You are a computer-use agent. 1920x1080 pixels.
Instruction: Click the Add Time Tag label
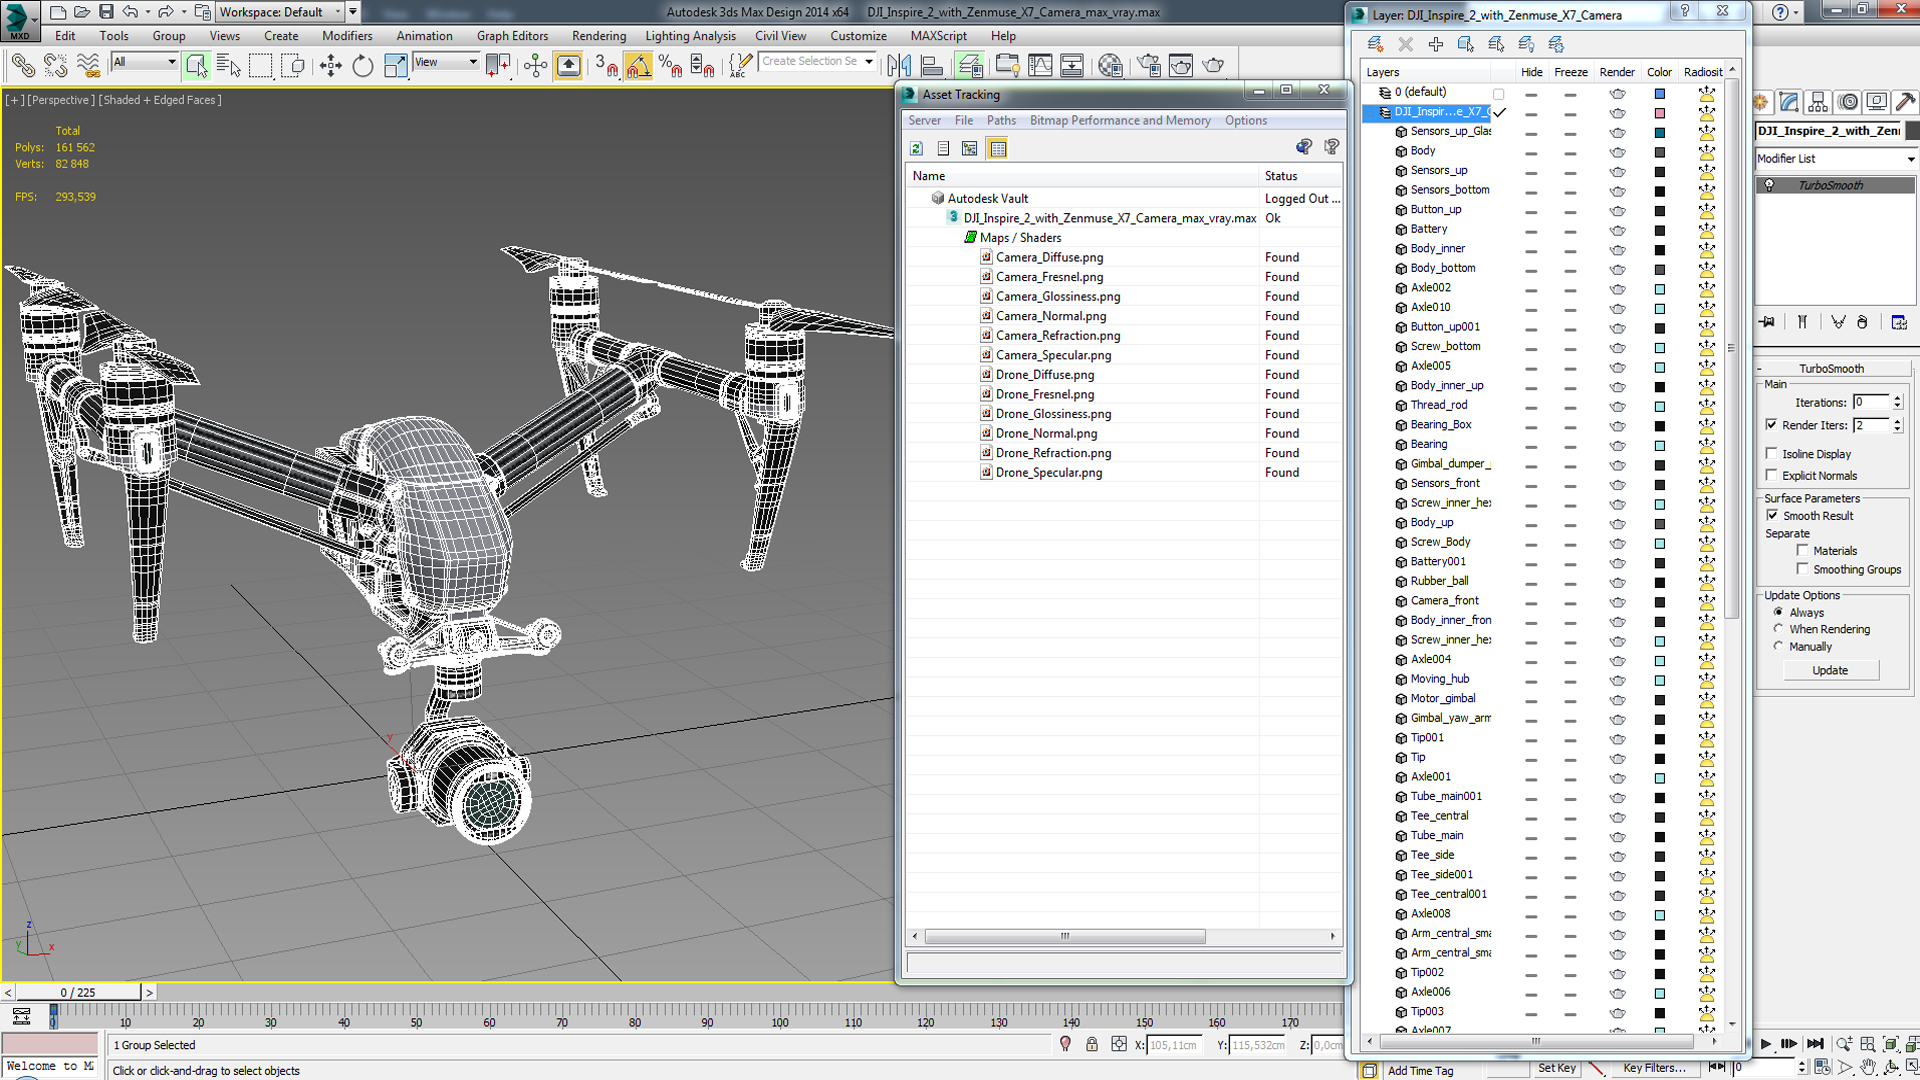click(x=1420, y=1070)
